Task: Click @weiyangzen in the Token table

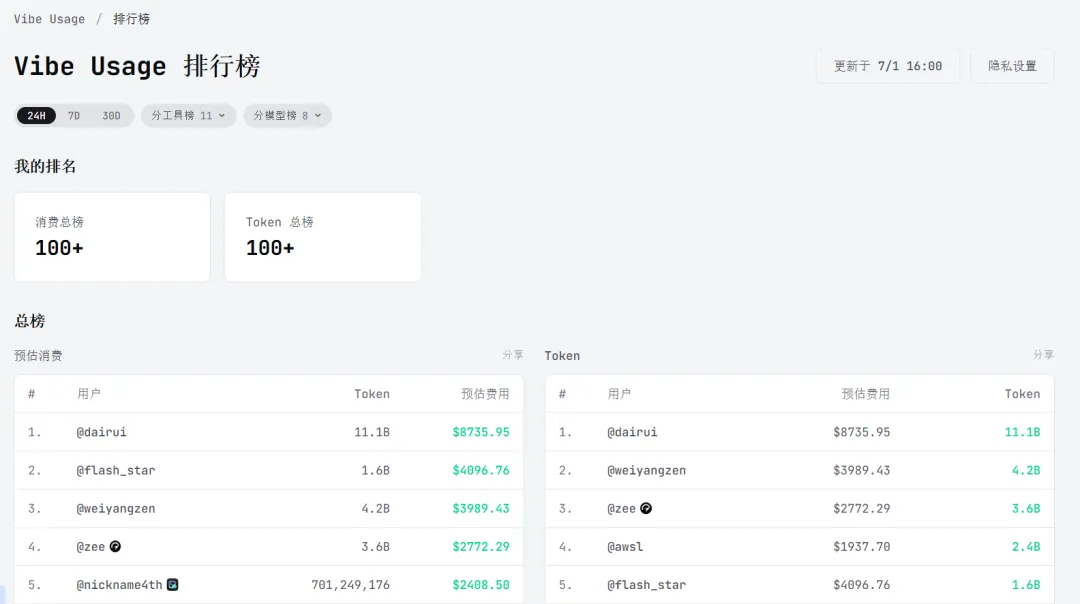Action: click(x=646, y=470)
